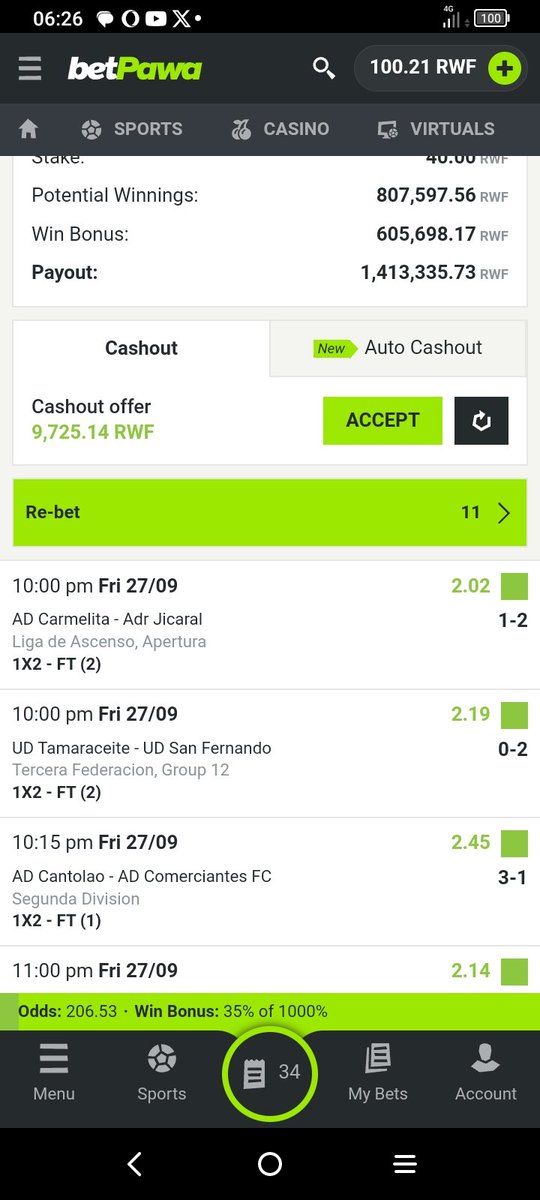The height and width of the screenshot is (1200, 540).
Task: Tap green status square for AD Carmelita
Action: pos(514,586)
